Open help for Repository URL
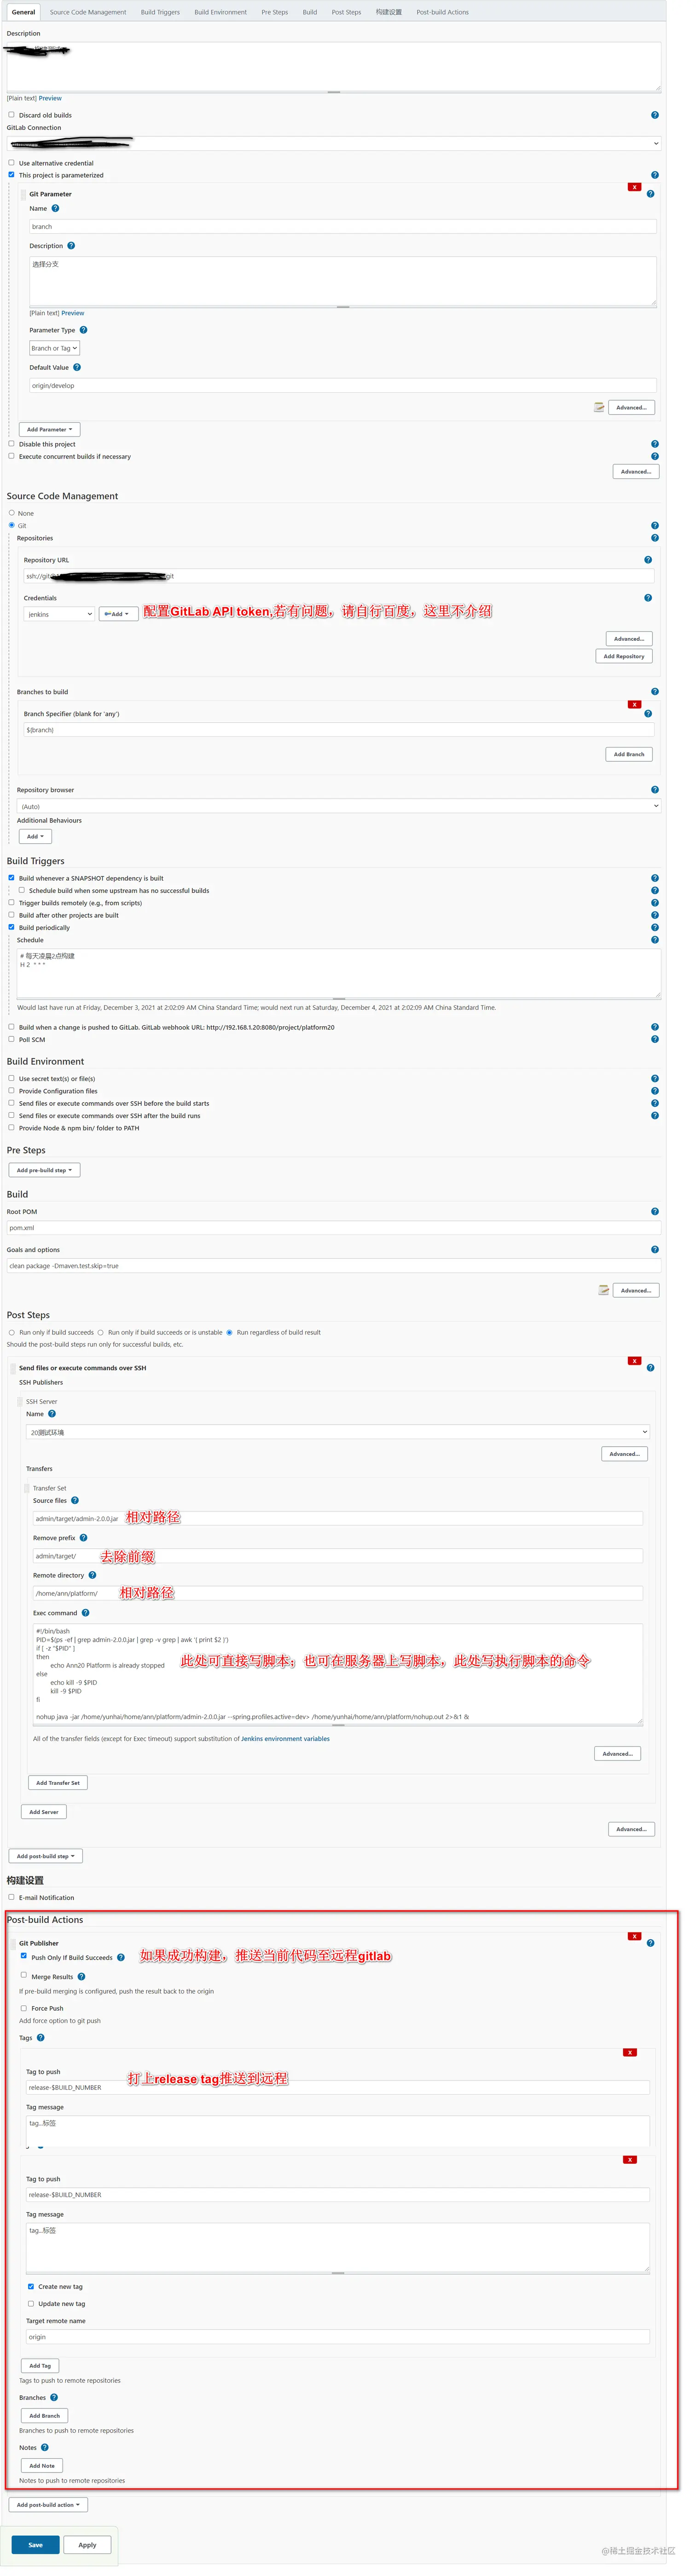The width and height of the screenshot is (696, 2576). click(x=648, y=560)
